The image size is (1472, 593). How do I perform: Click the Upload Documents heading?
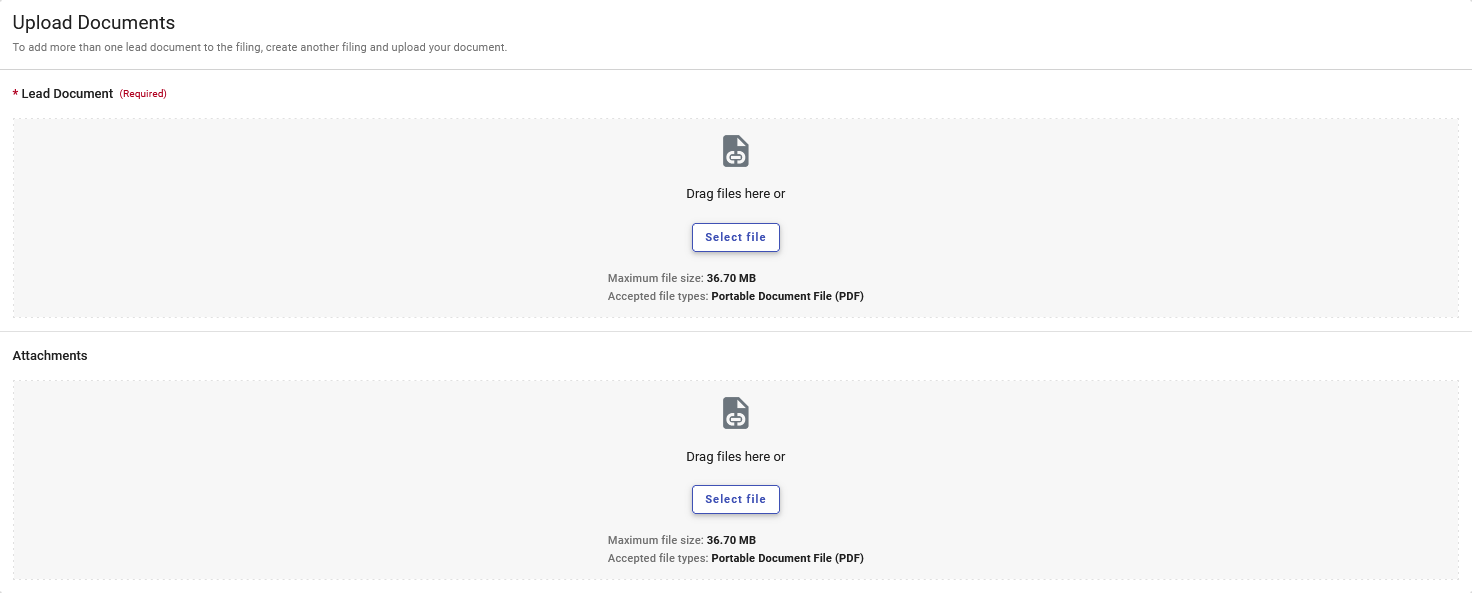(x=94, y=23)
